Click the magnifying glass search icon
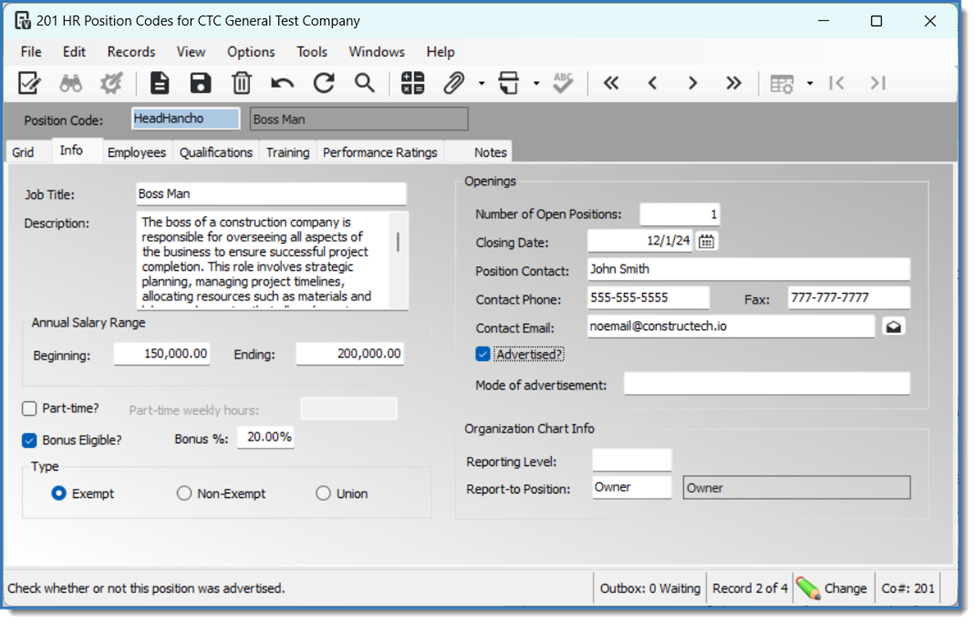The width and height of the screenshot is (975, 623). click(364, 83)
